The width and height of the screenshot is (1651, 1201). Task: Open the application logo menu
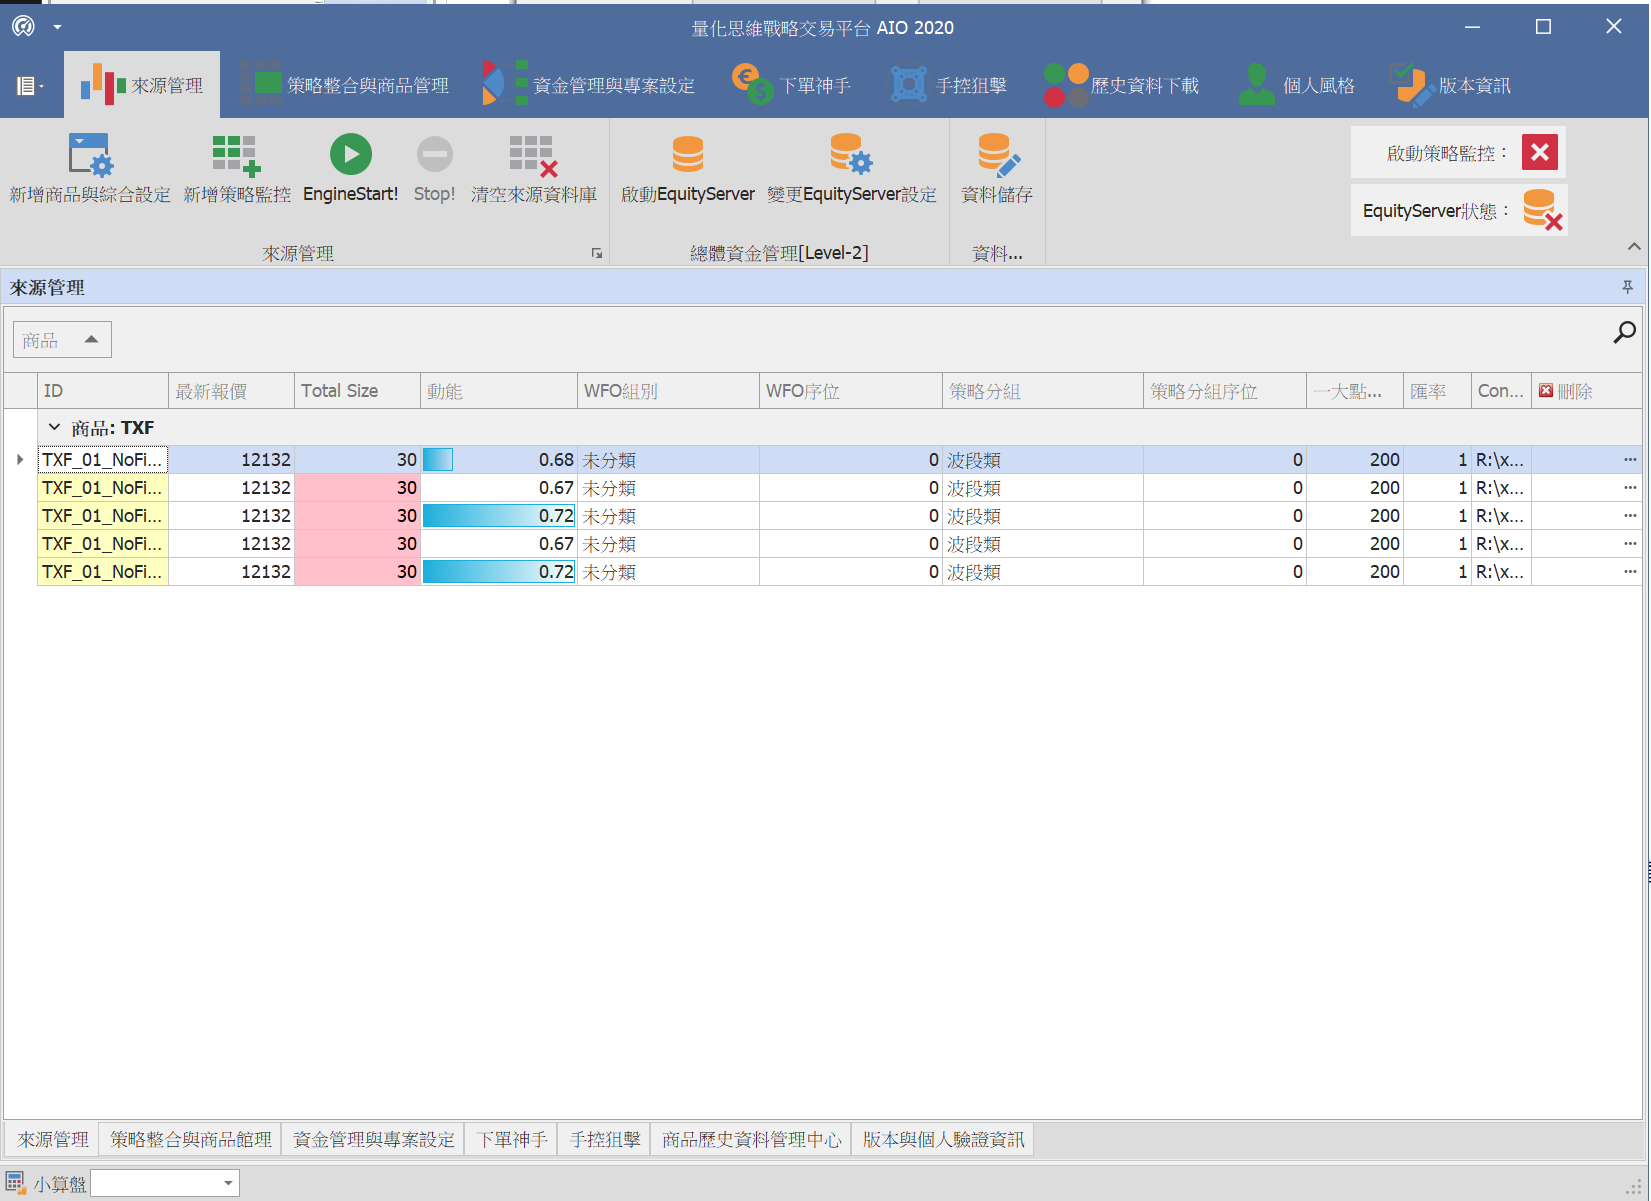tap(23, 27)
